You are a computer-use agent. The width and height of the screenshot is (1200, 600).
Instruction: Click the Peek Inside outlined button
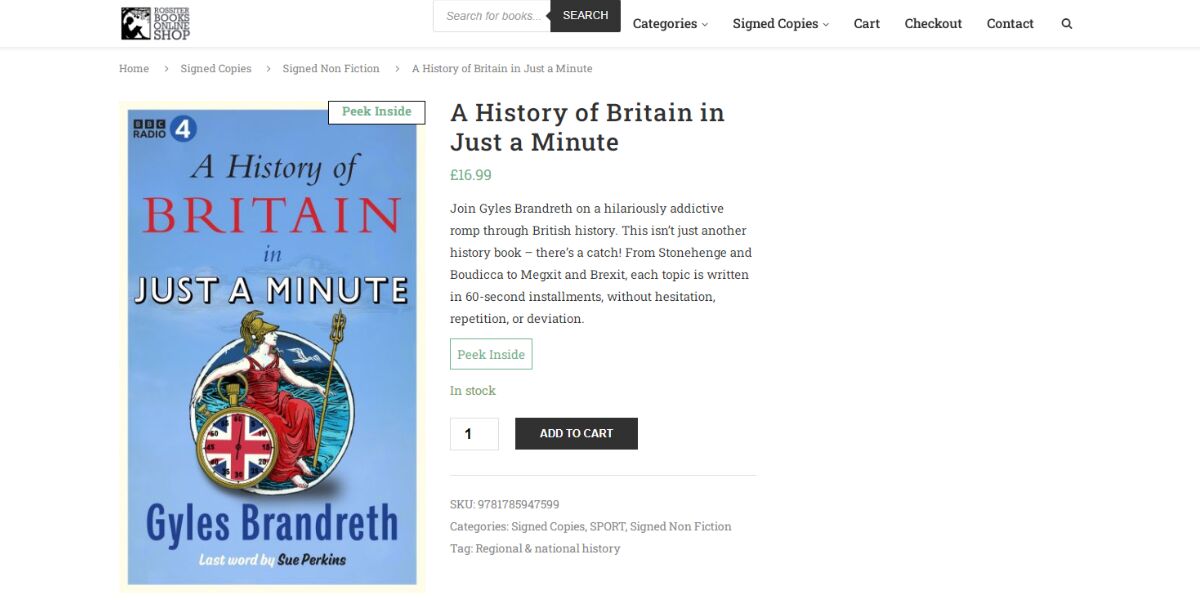[491, 353]
